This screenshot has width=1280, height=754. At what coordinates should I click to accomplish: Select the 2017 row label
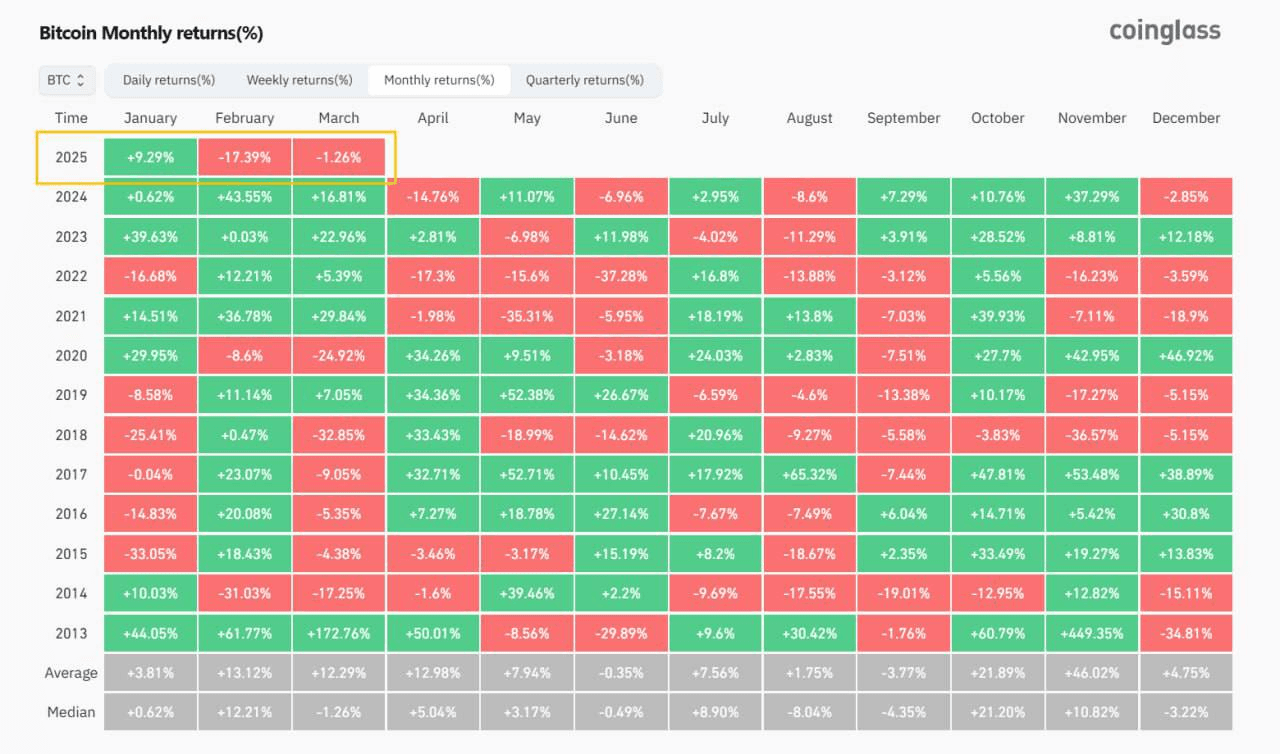point(71,474)
